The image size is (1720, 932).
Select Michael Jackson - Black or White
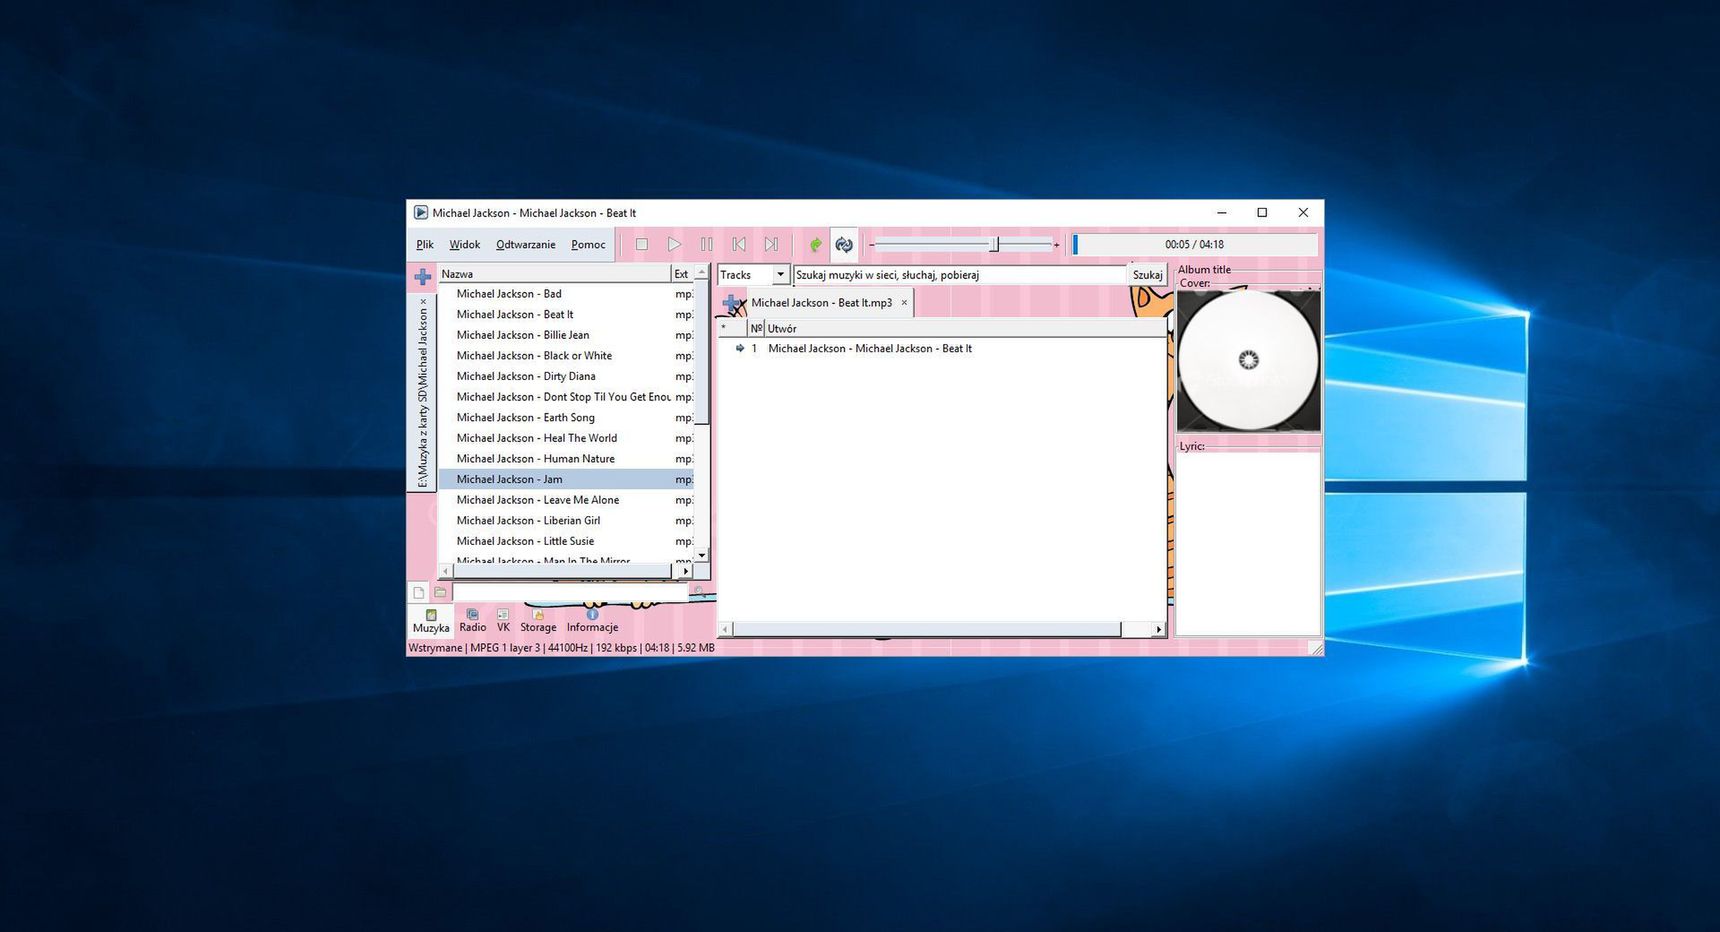coord(566,356)
